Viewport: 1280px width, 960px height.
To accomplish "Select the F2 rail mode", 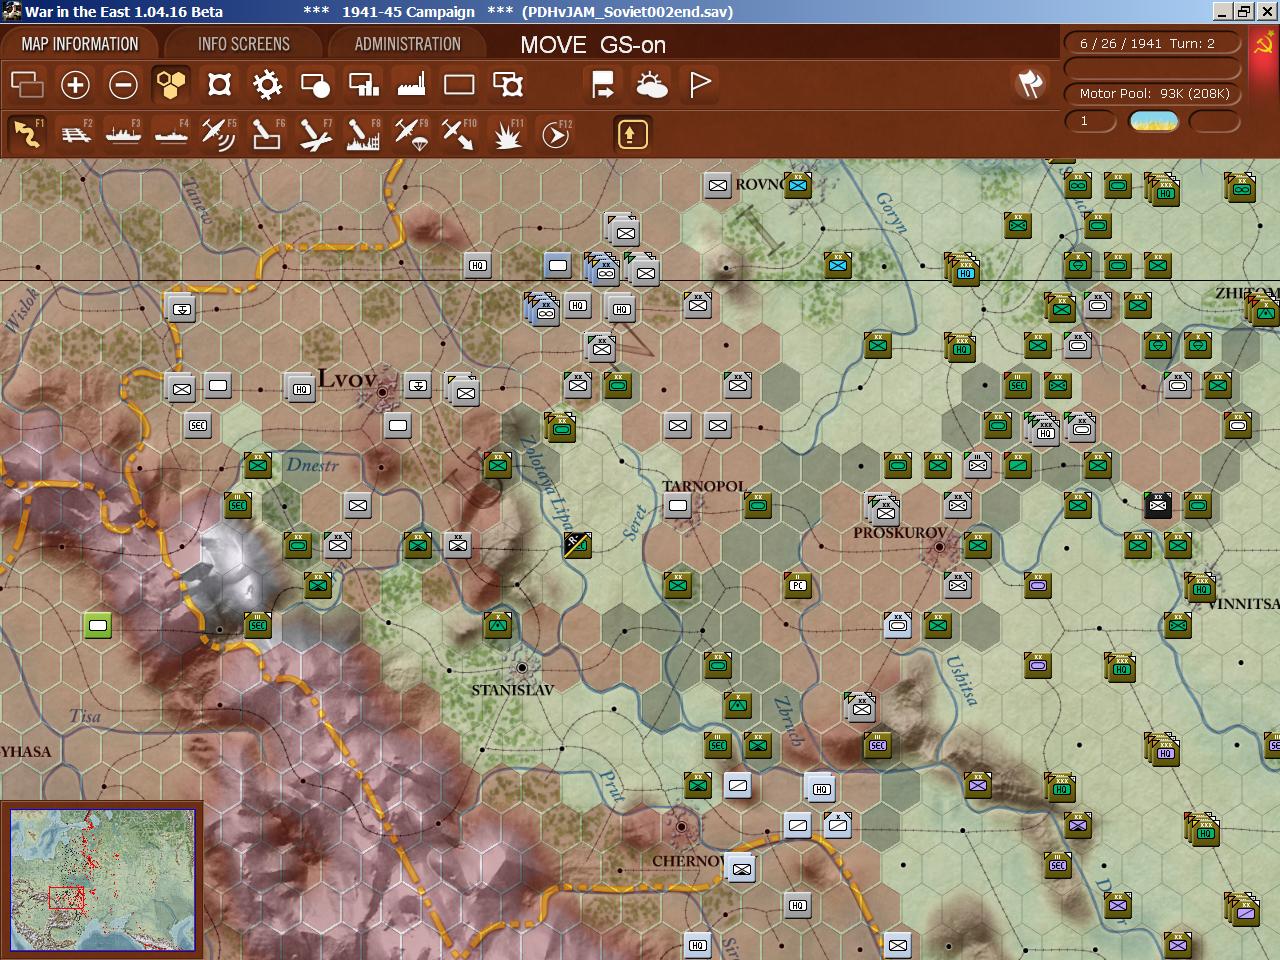I will pyautogui.click(x=75, y=134).
